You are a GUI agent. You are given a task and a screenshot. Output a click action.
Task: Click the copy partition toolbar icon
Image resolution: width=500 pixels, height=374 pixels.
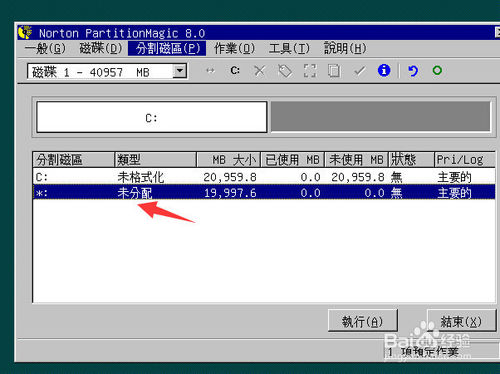click(334, 71)
